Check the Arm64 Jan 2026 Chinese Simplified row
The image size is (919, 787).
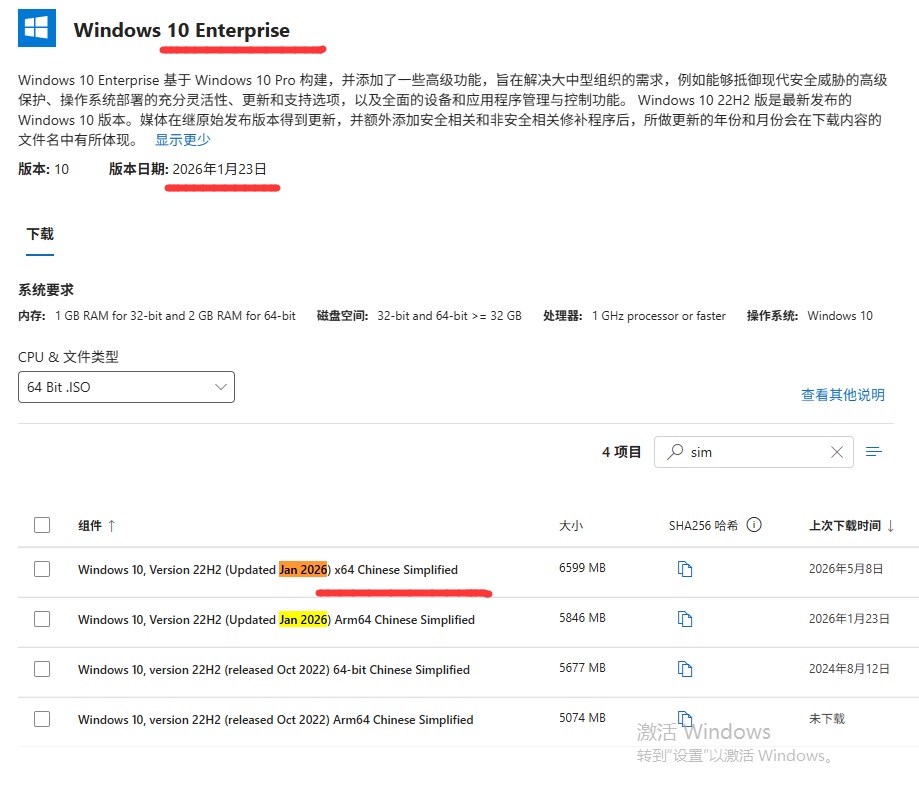pos(42,619)
